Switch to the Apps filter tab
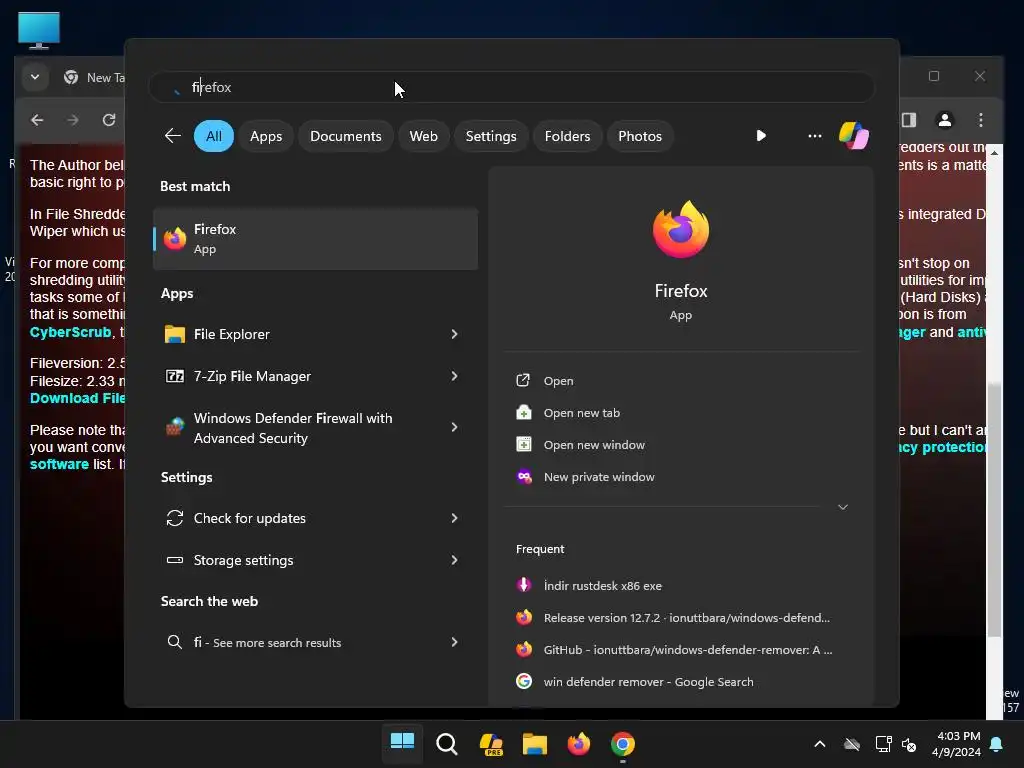This screenshot has width=1024, height=768. (x=266, y=136)
